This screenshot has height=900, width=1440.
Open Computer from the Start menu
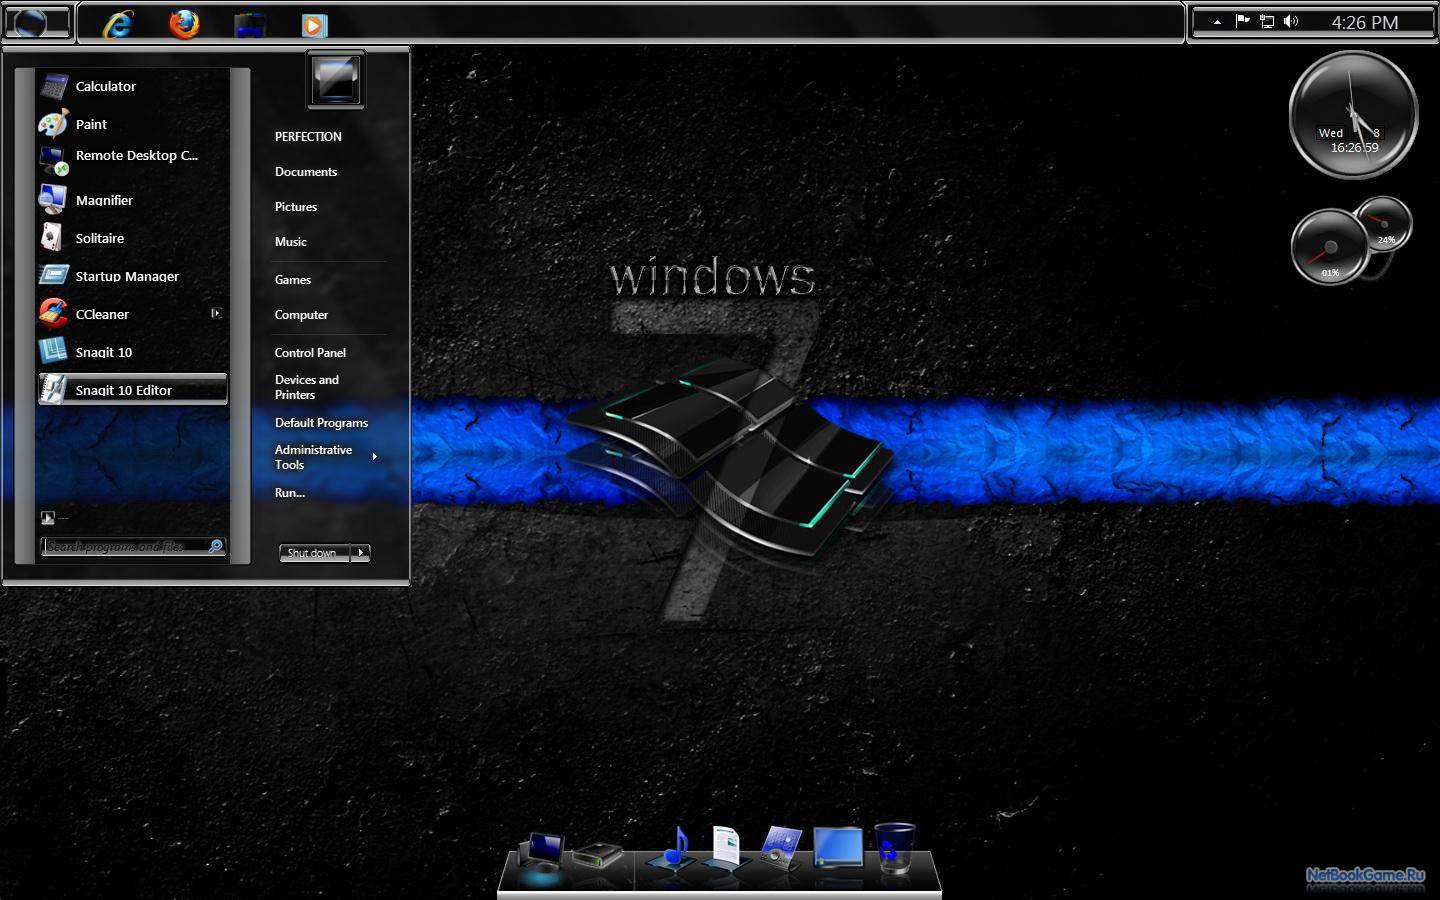(301, 315)
